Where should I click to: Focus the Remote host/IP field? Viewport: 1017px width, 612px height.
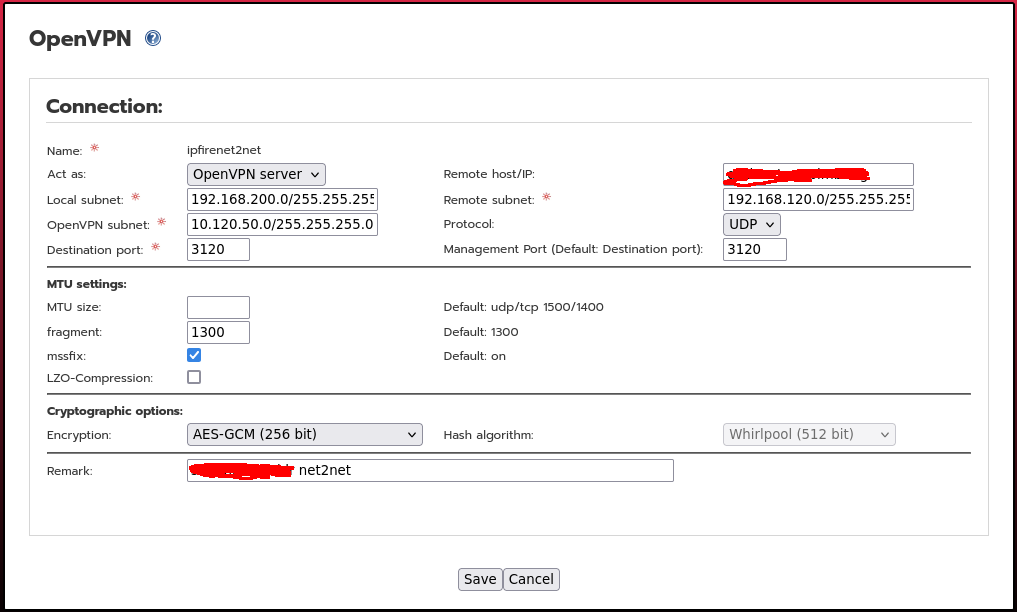819,174
